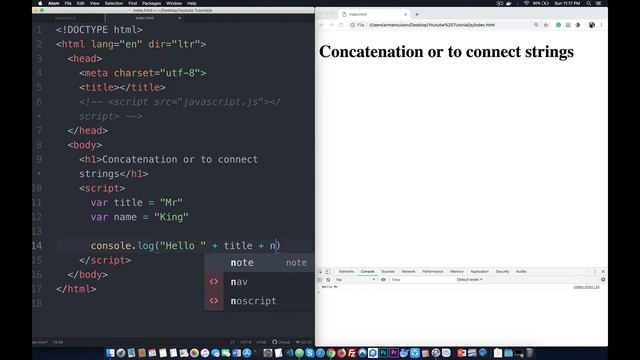The width and height of the screenshot is (640, 360).
Task: Click the var name = "King" code line
Action: [x=139, y=217]
